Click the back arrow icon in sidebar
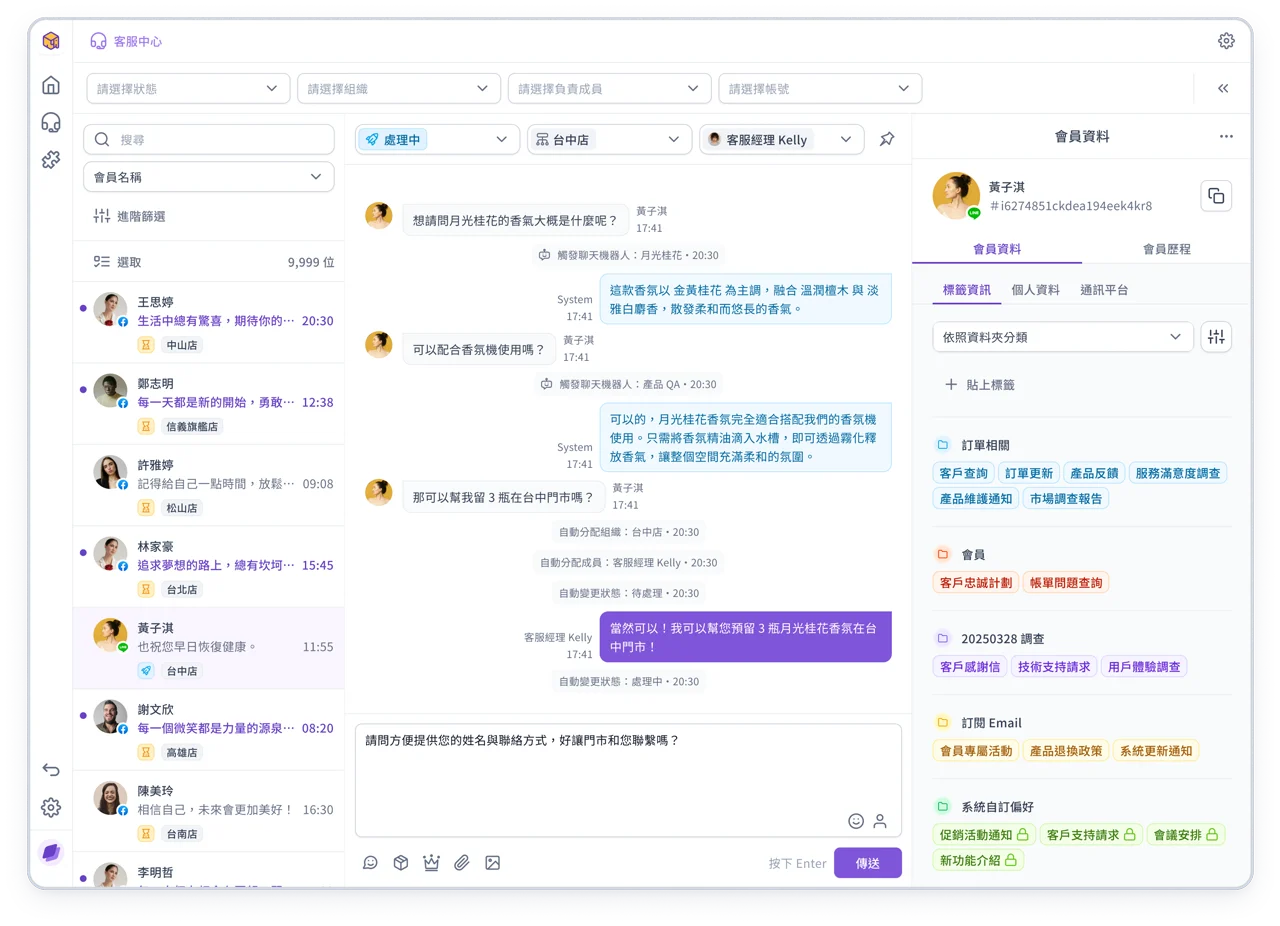Viewport: 1280px width, 926px height. [x=51, y=770]
